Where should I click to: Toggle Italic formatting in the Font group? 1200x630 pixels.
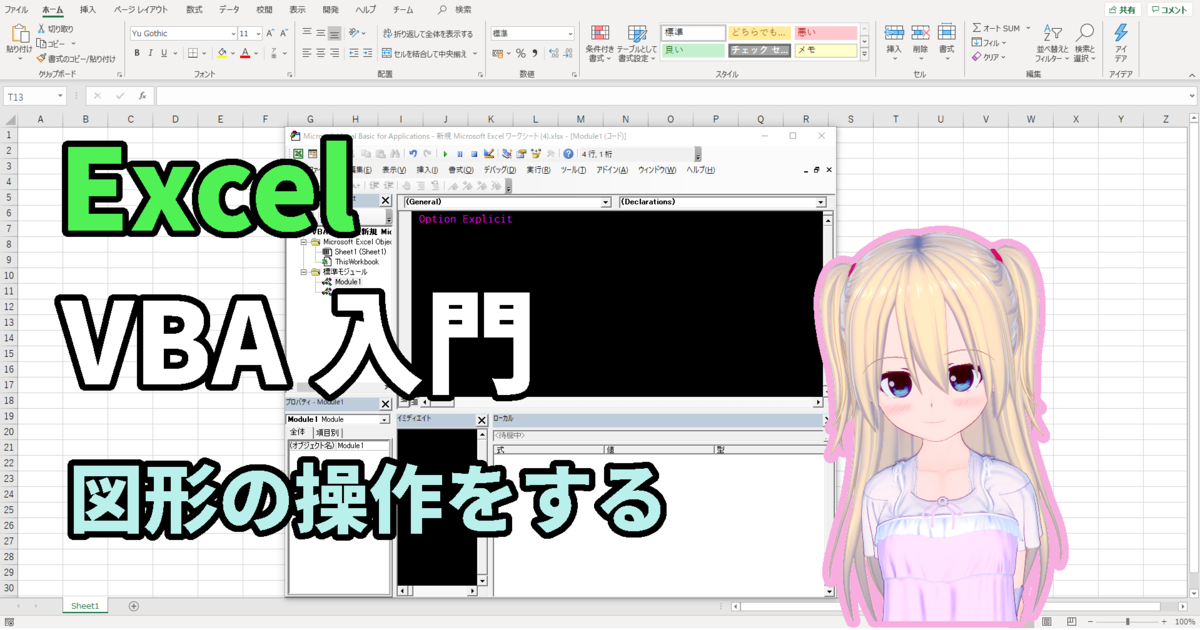click(150, 53)
